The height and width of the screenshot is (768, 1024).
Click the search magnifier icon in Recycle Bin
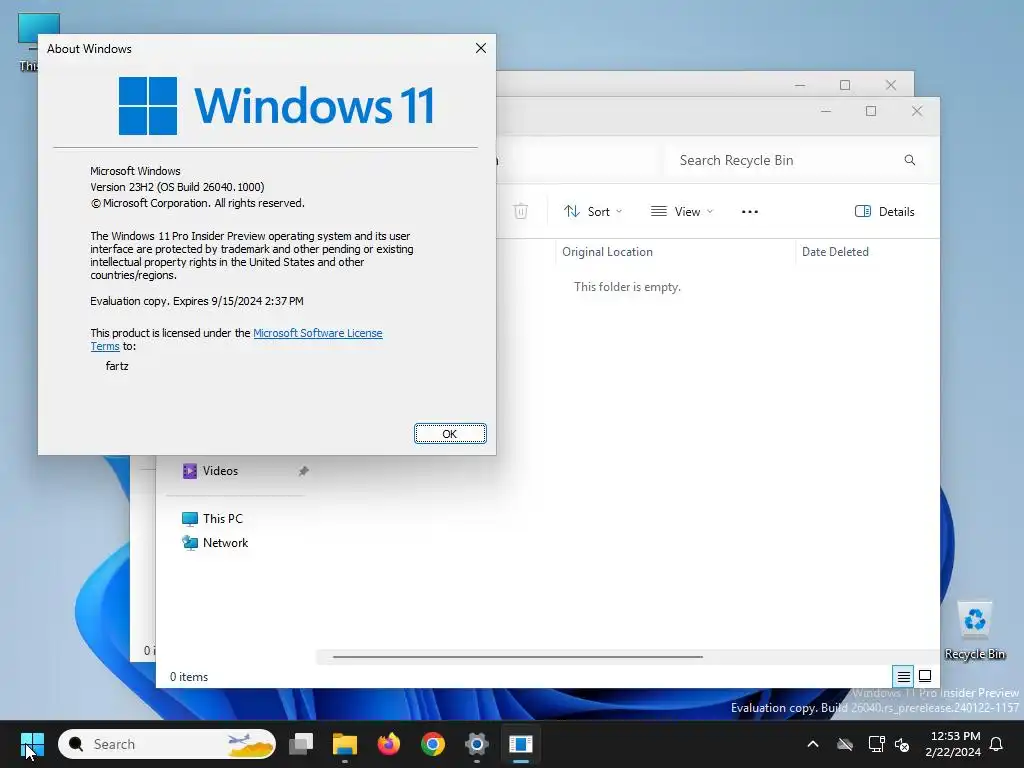[x=910, y=161]
